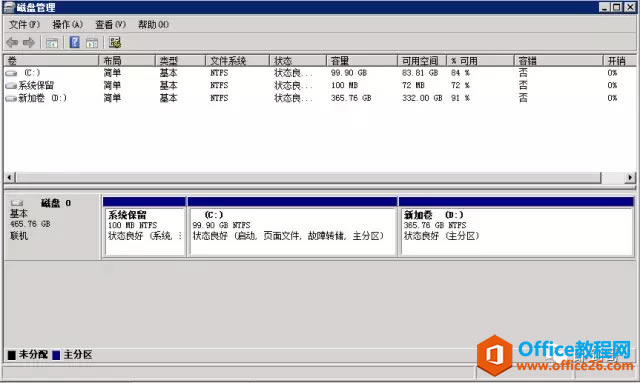Viewport: 640px width, 383px height.
Task: Click the blue Help question mark icon
Action: click(x=75, y=42)
